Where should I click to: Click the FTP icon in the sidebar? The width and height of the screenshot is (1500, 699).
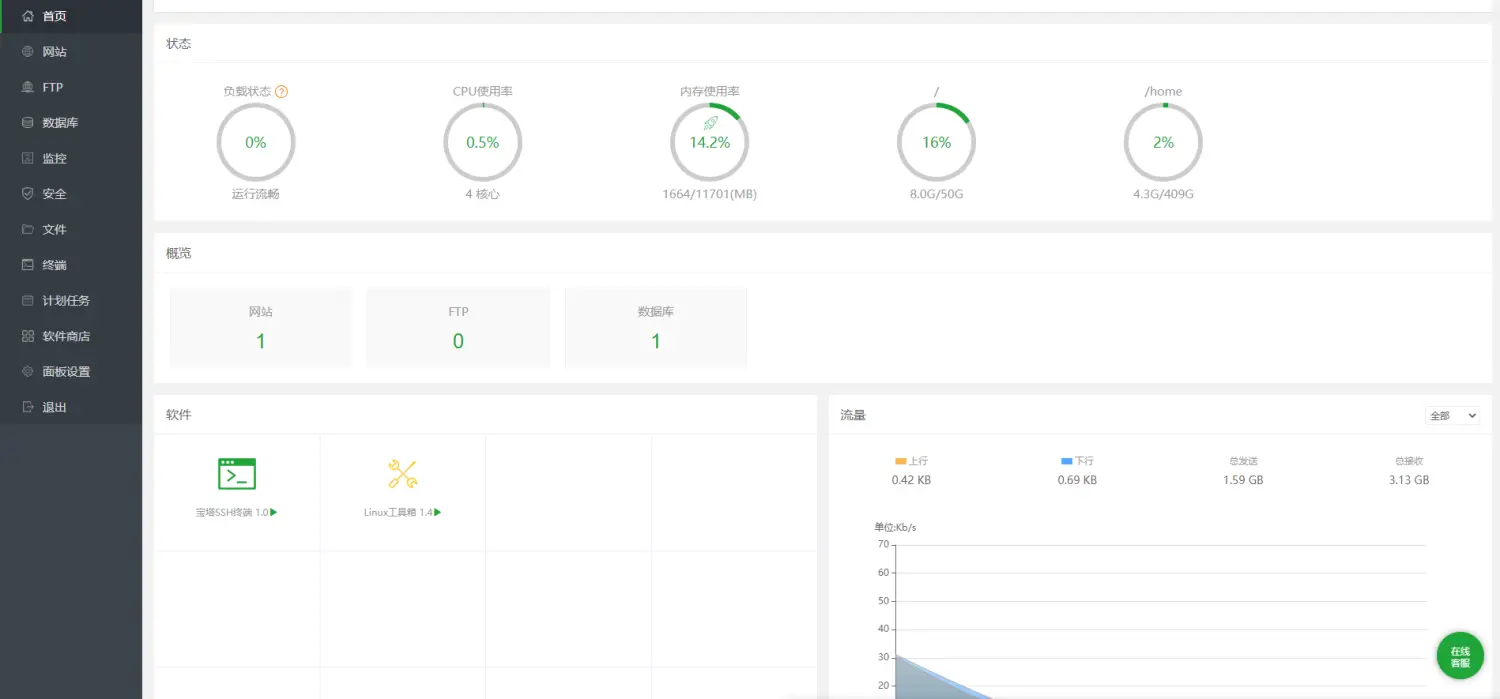click(x=28, y=87)
